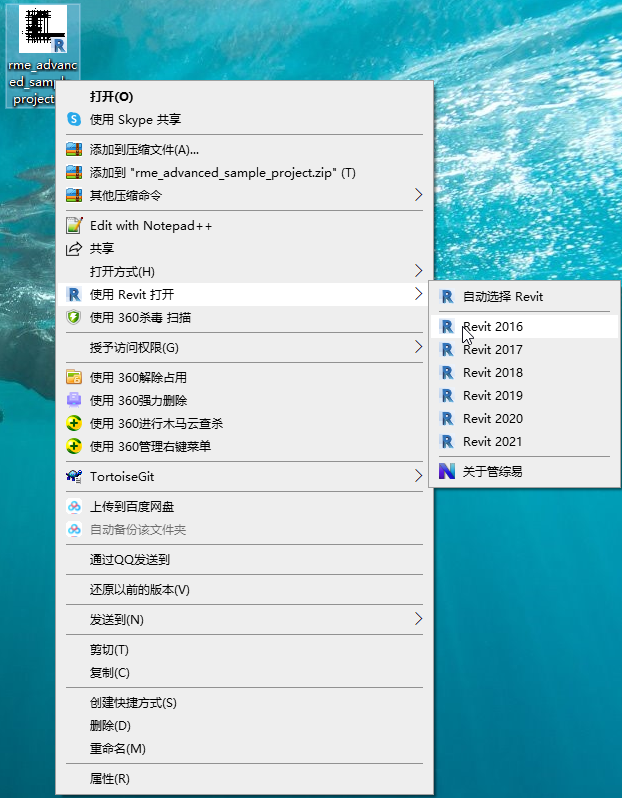Expand the TortoiseGit submenu arrow

point(418,476)
